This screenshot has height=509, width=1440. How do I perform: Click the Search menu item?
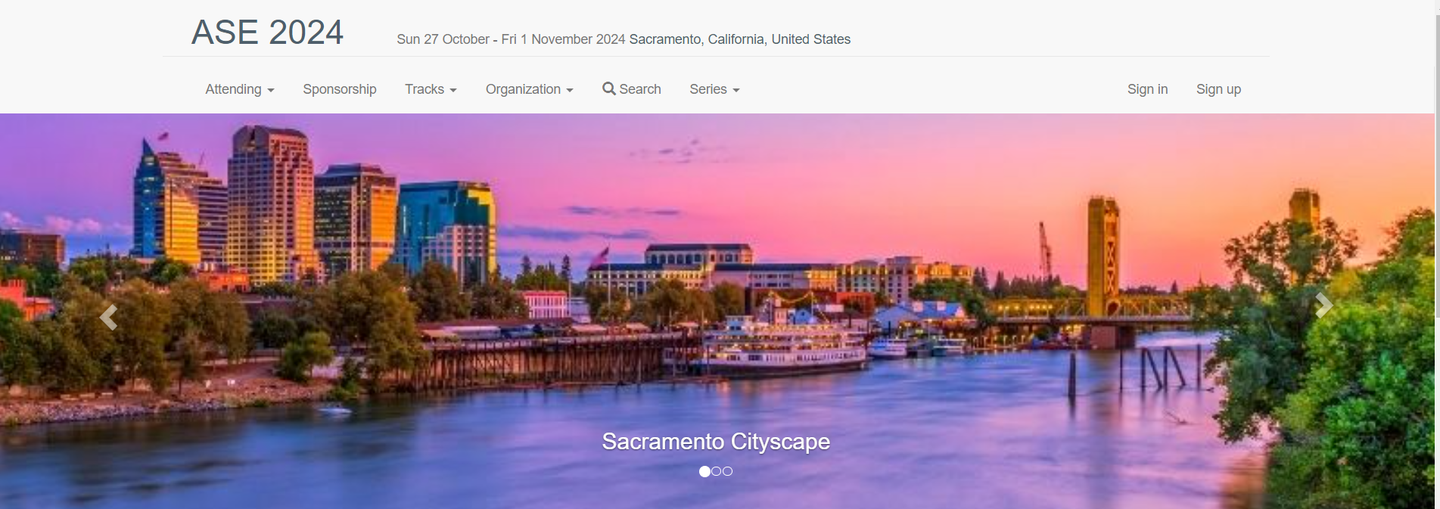(x=632, y=89)
